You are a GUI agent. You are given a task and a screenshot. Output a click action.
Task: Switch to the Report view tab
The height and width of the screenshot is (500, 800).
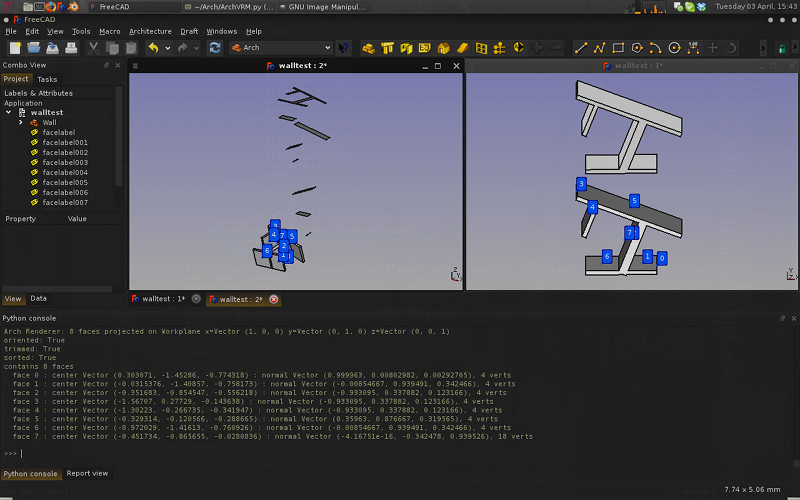(x=87, y=473)
